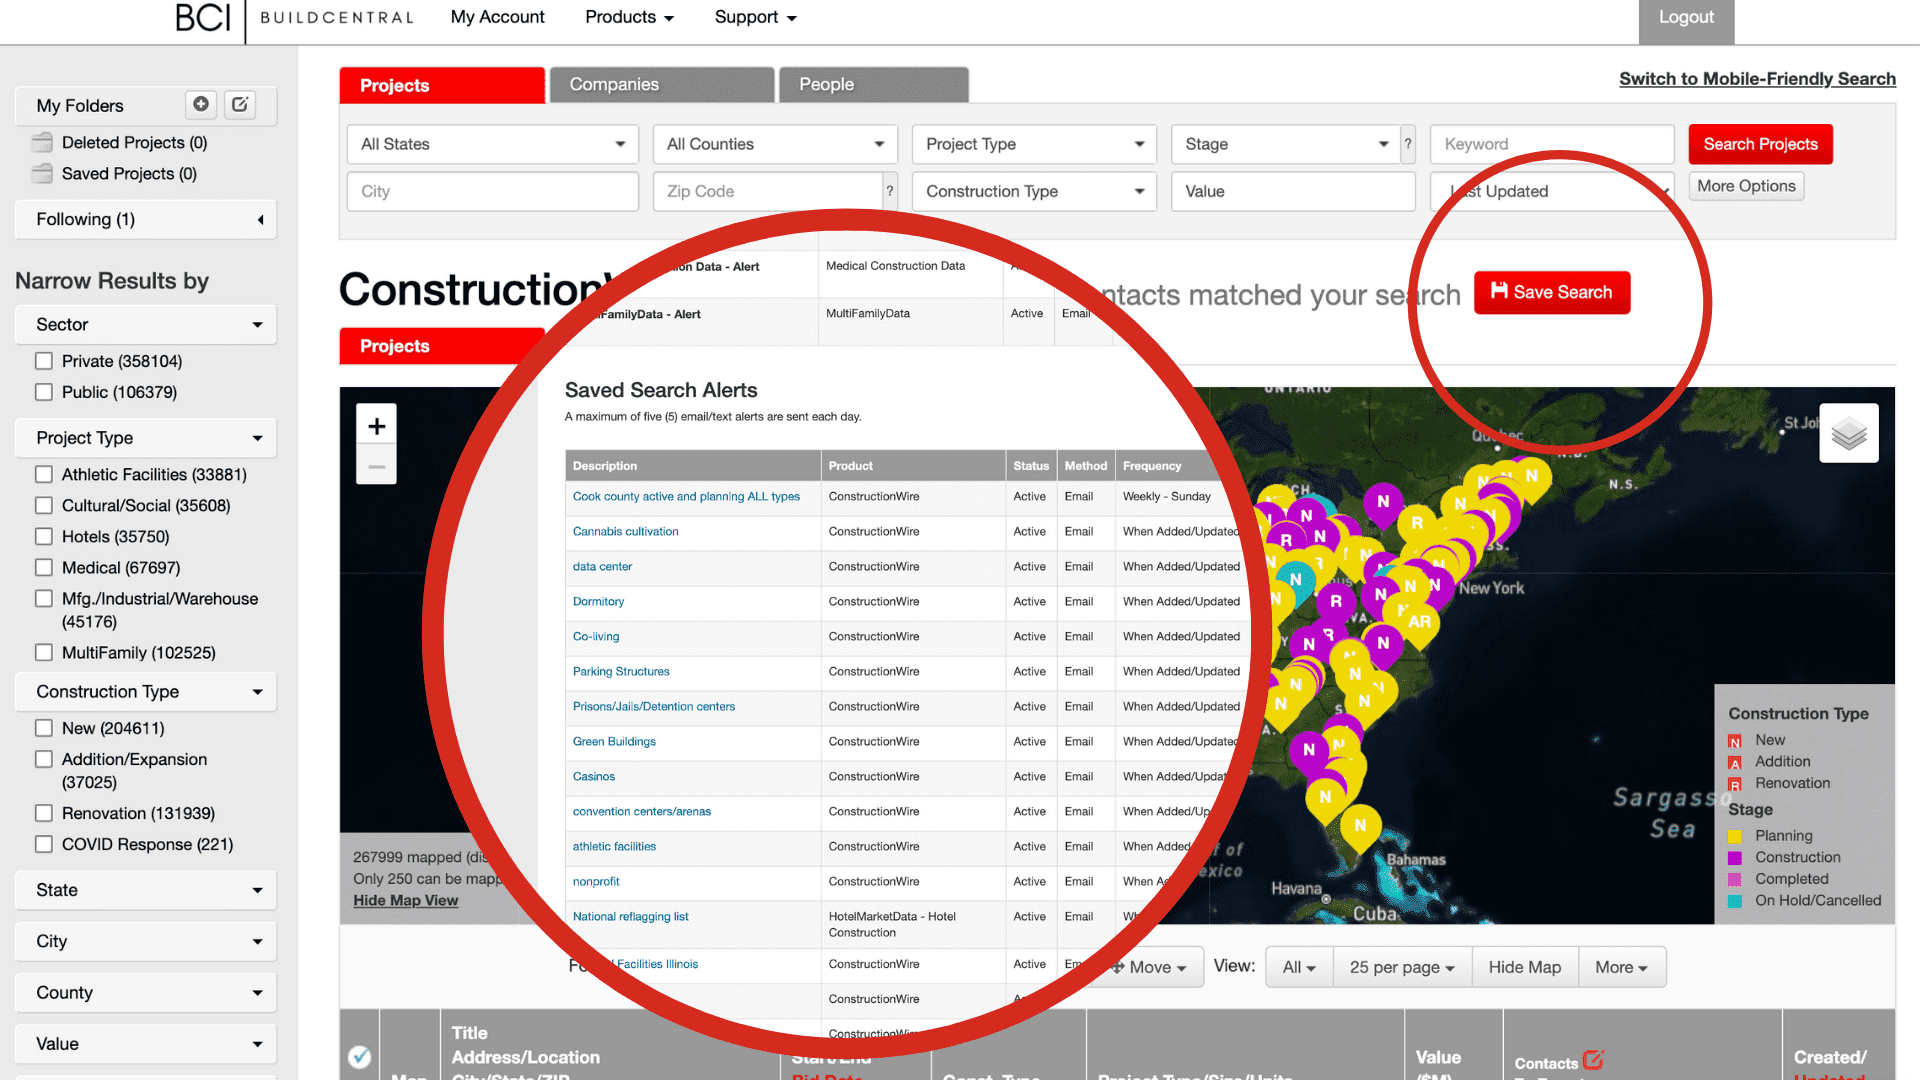The height and width of the screenshot is (1080, 1920).
Task: Check Cultural/Social project type
Action: pyautogui.click(x=44, y=505)
